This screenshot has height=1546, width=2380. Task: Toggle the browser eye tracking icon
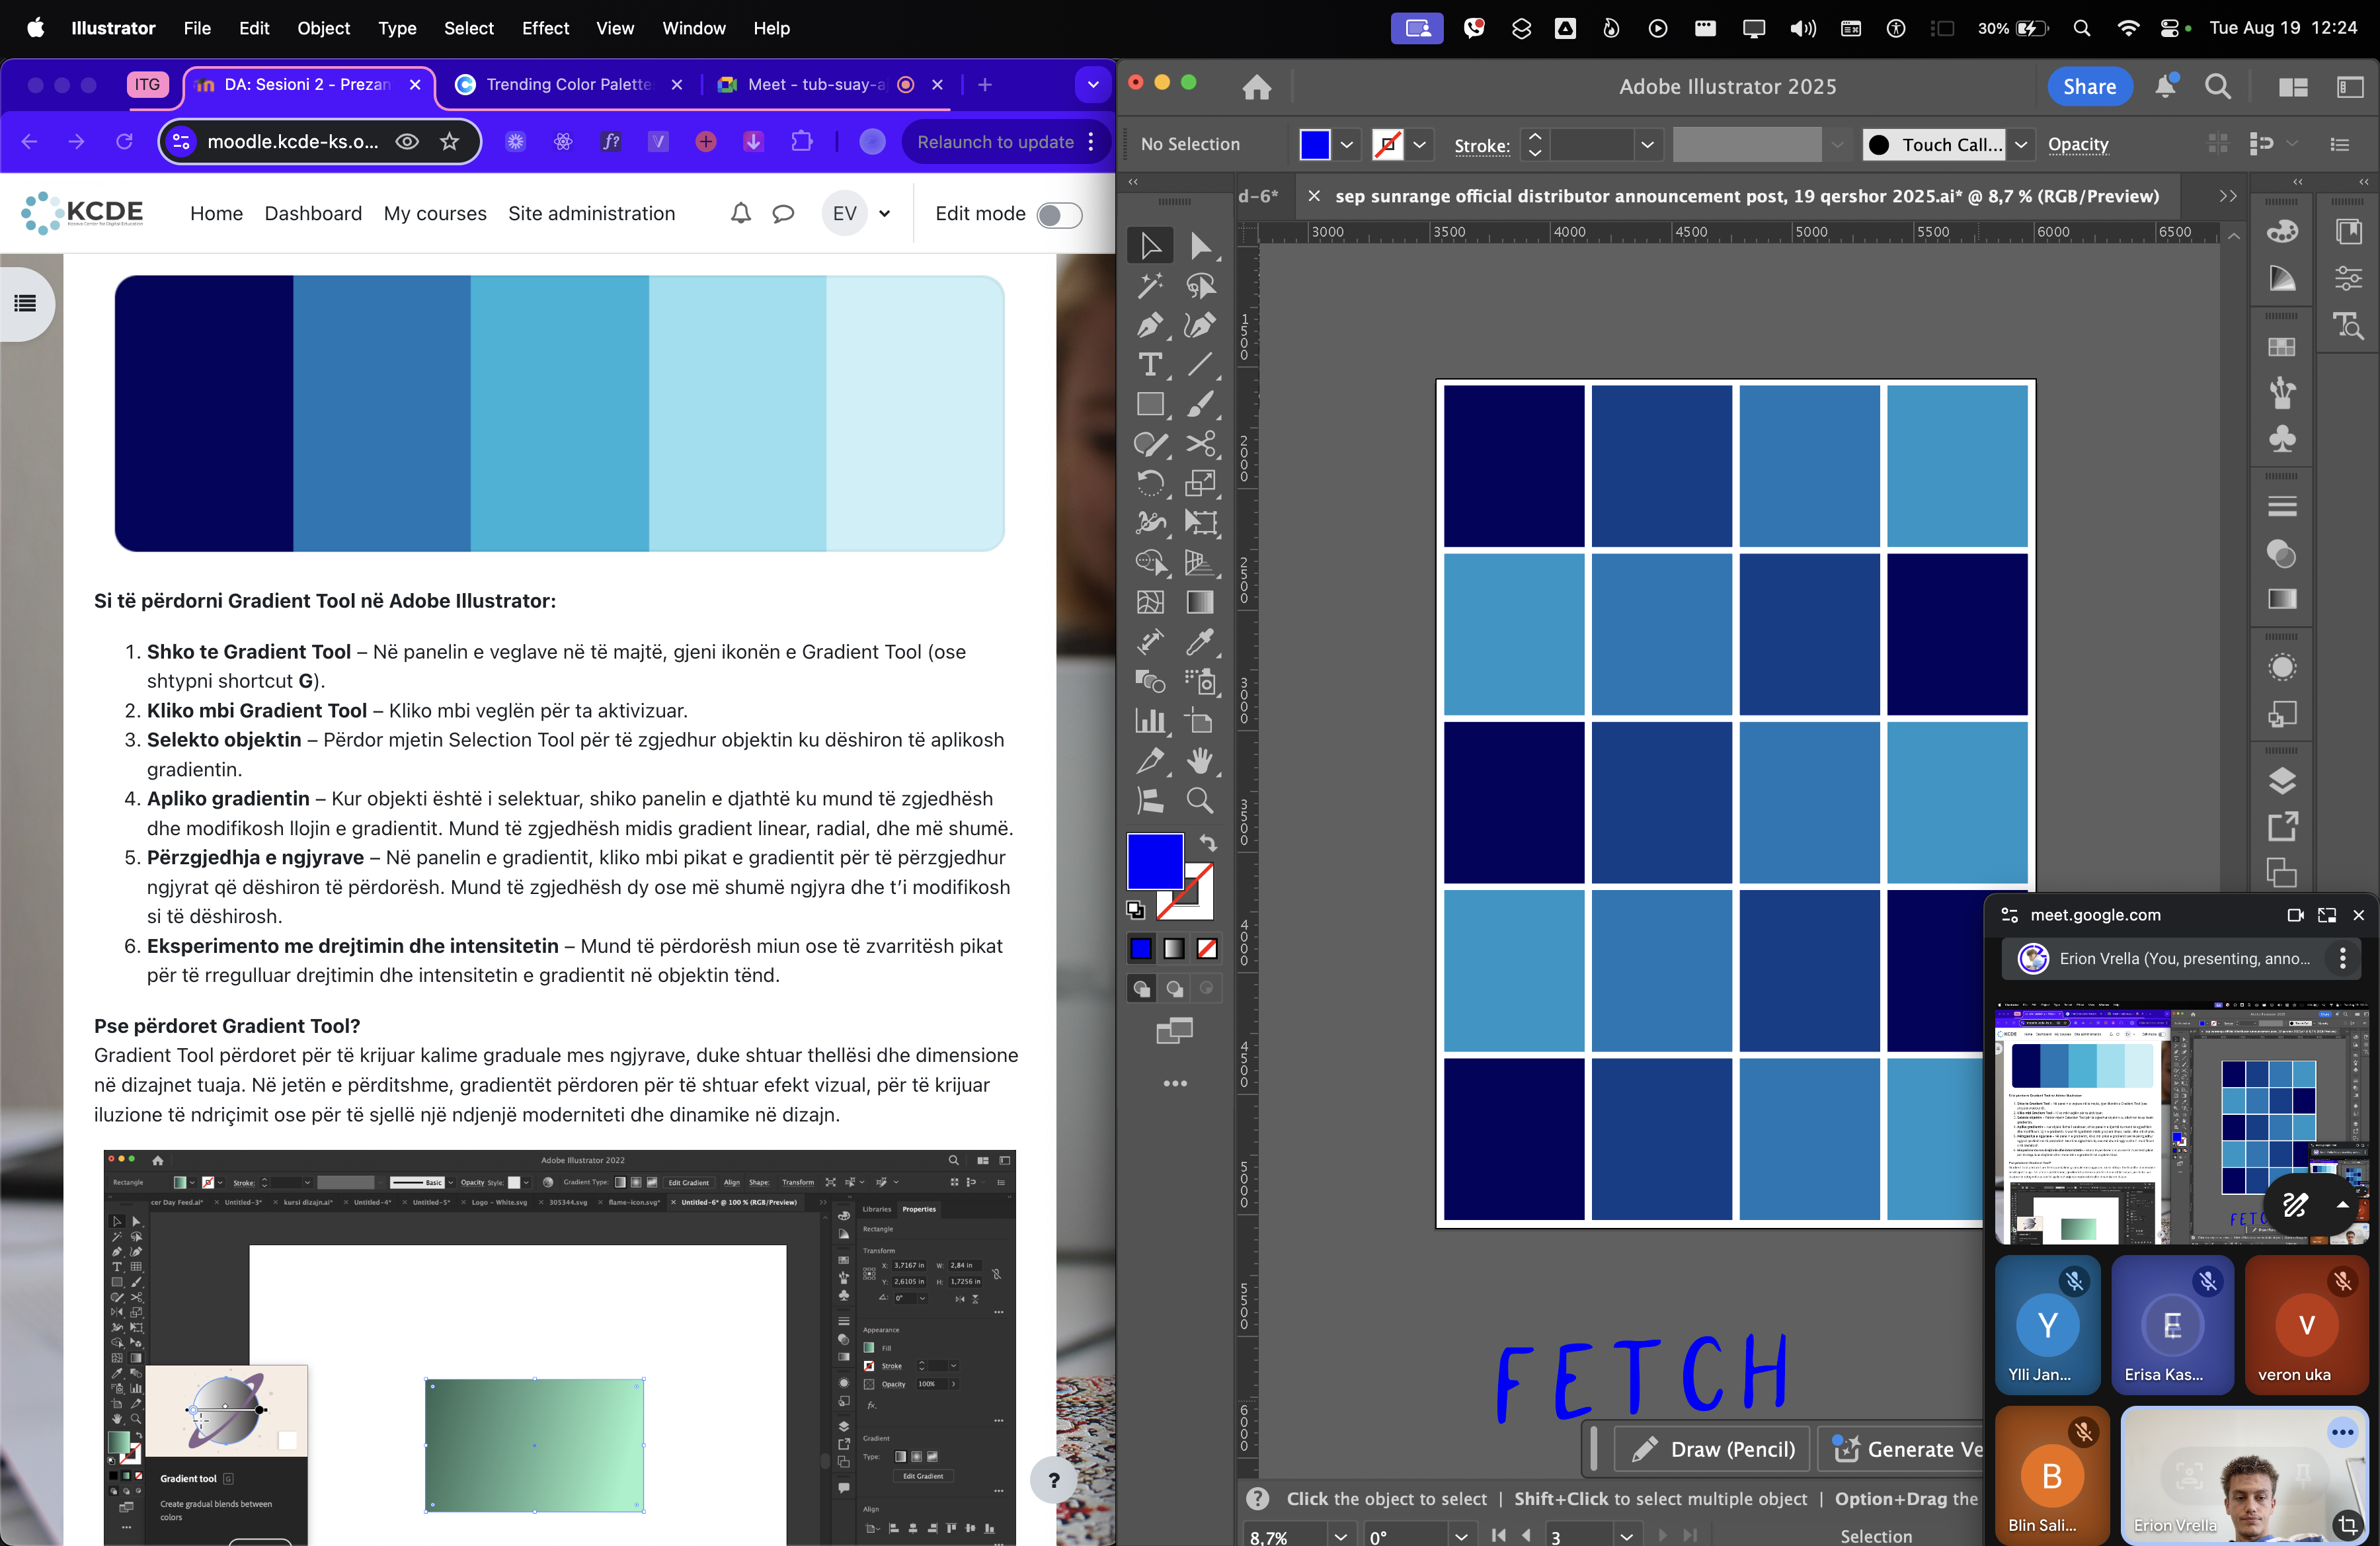coord(407,142)
